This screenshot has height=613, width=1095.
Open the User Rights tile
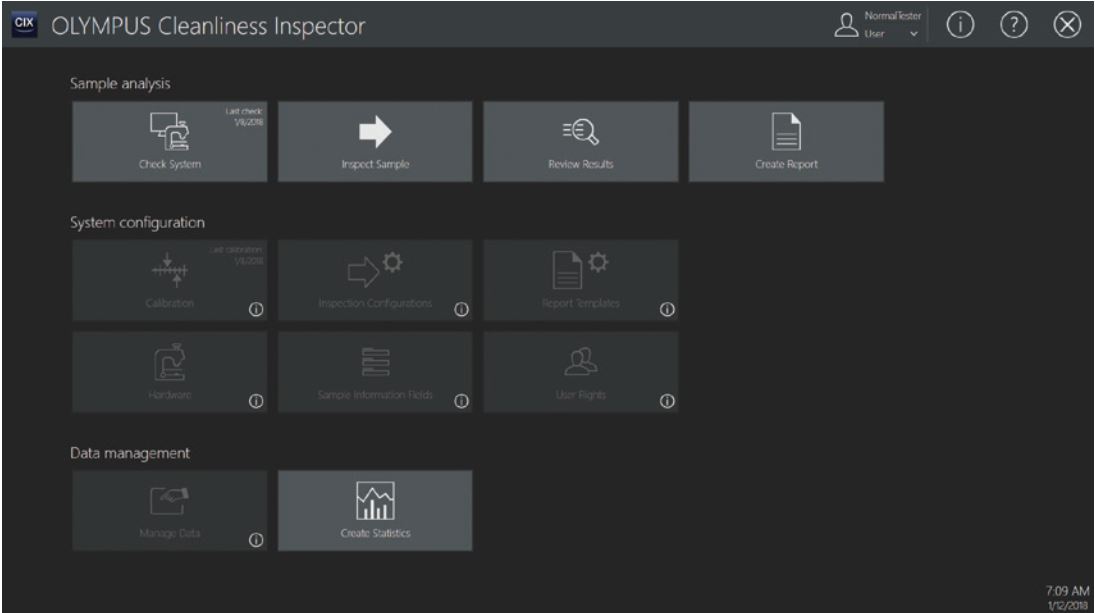[x=580, y=372]
